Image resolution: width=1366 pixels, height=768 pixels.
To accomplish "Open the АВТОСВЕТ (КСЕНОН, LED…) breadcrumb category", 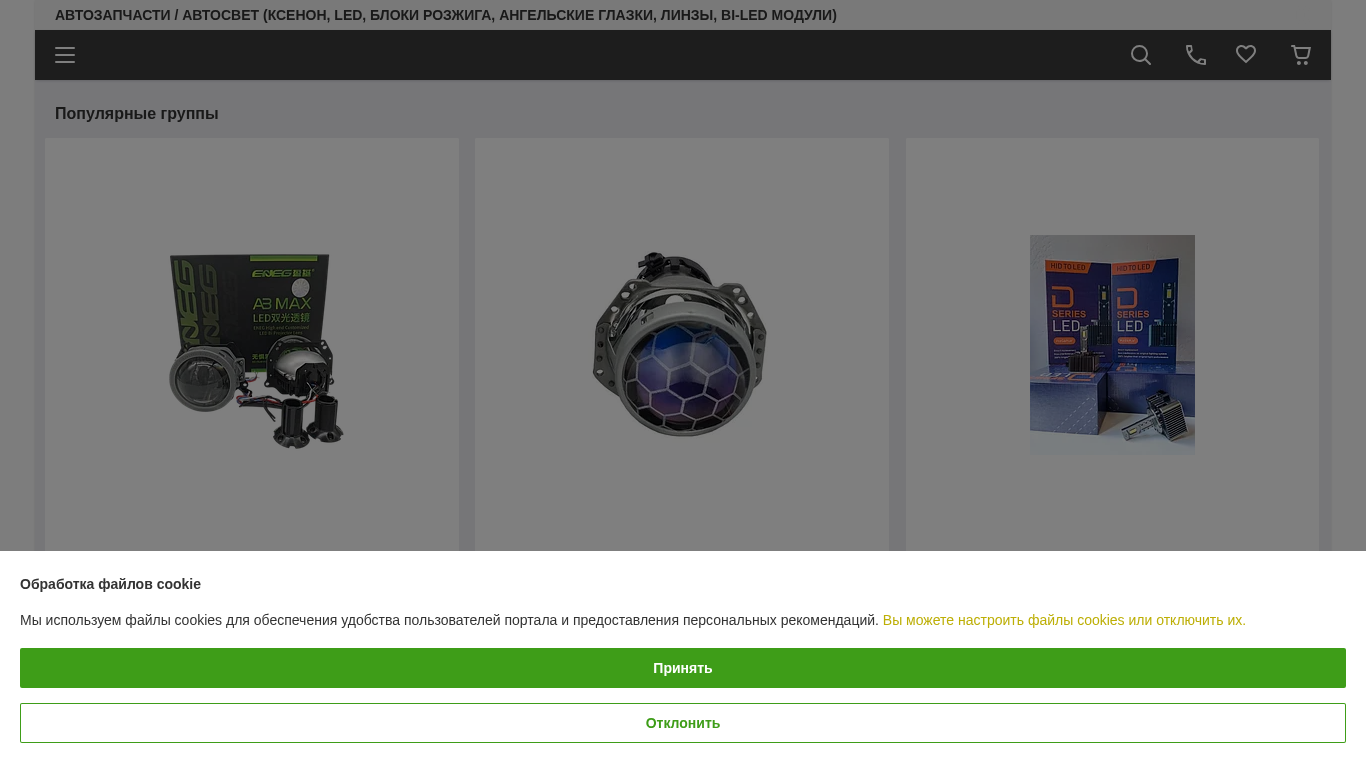I will [509, 15].
